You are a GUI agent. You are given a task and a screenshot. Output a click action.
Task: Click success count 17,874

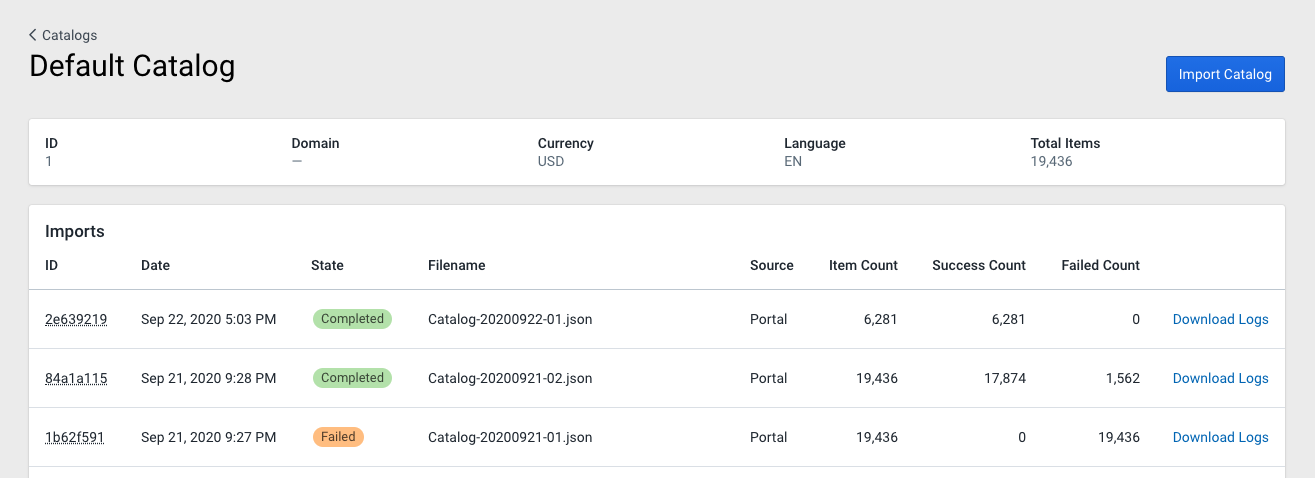pyautogui.click(x=1003, y=379)
